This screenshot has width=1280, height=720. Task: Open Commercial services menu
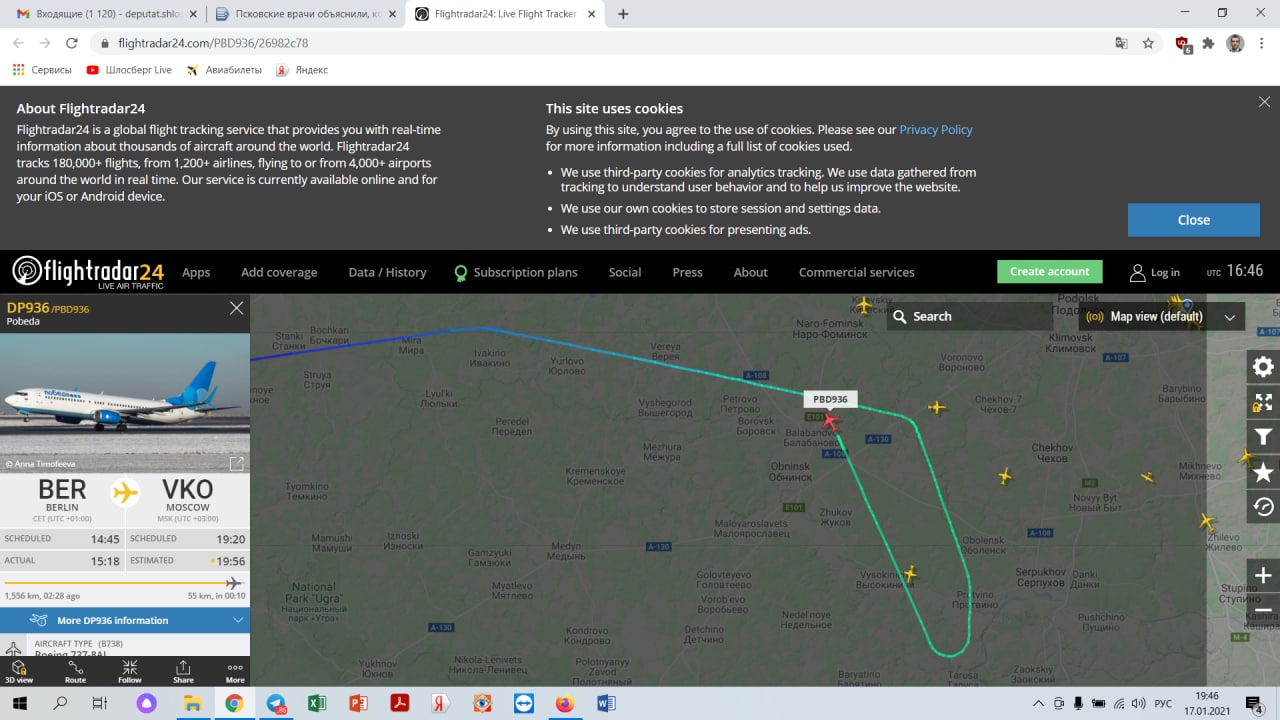[x=856, y=272]
